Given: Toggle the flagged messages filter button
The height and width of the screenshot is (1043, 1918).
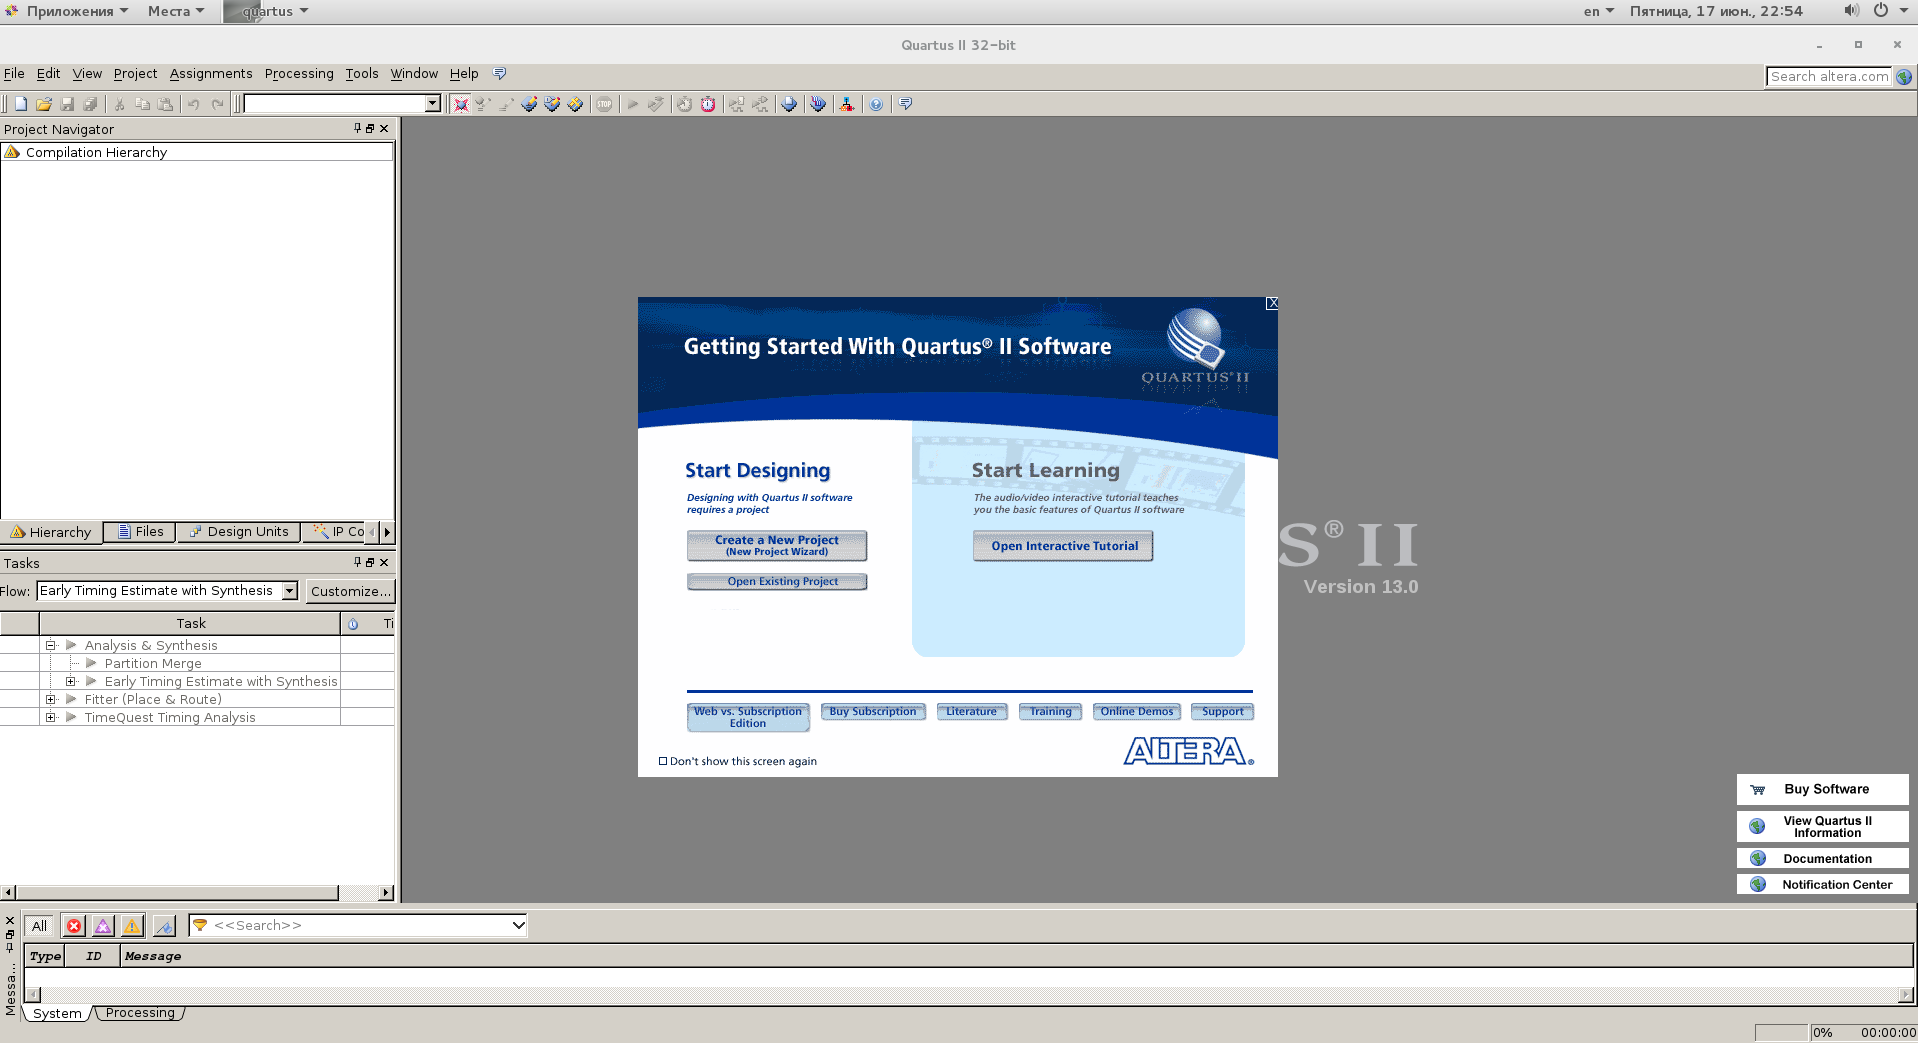Looking at the screenshot, I should point(164,926).
